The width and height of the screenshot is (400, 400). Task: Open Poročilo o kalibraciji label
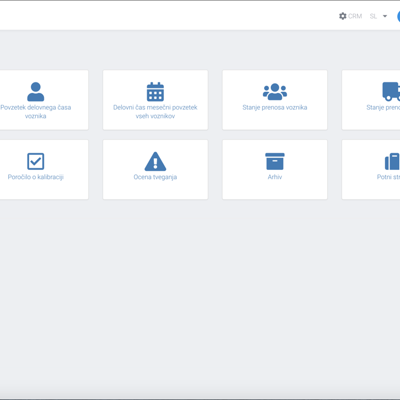36,177
